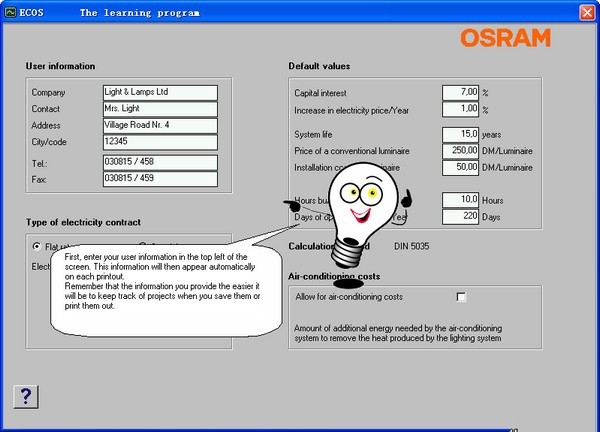This screenshot has width=600, height=432.
Task: Click the Capital interest label
Action: (320, 93)
